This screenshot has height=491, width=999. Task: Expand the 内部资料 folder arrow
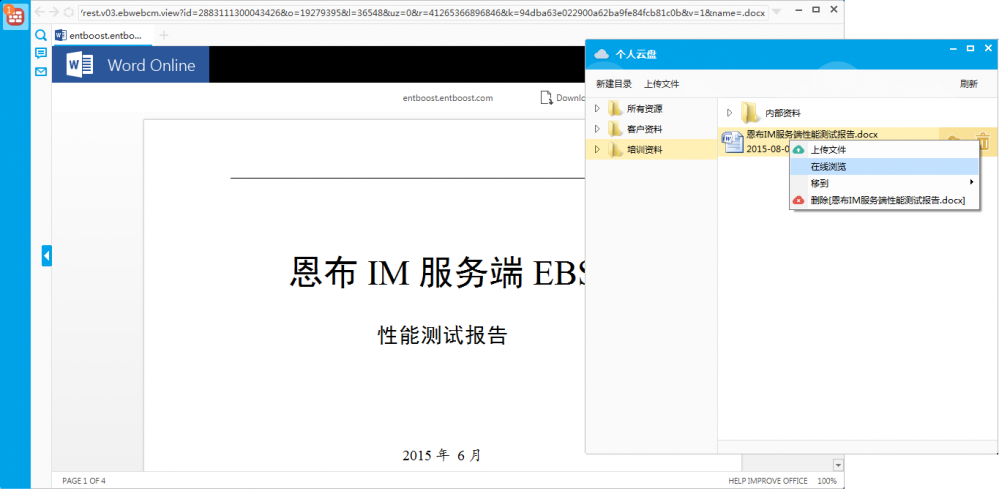(729, 113)
